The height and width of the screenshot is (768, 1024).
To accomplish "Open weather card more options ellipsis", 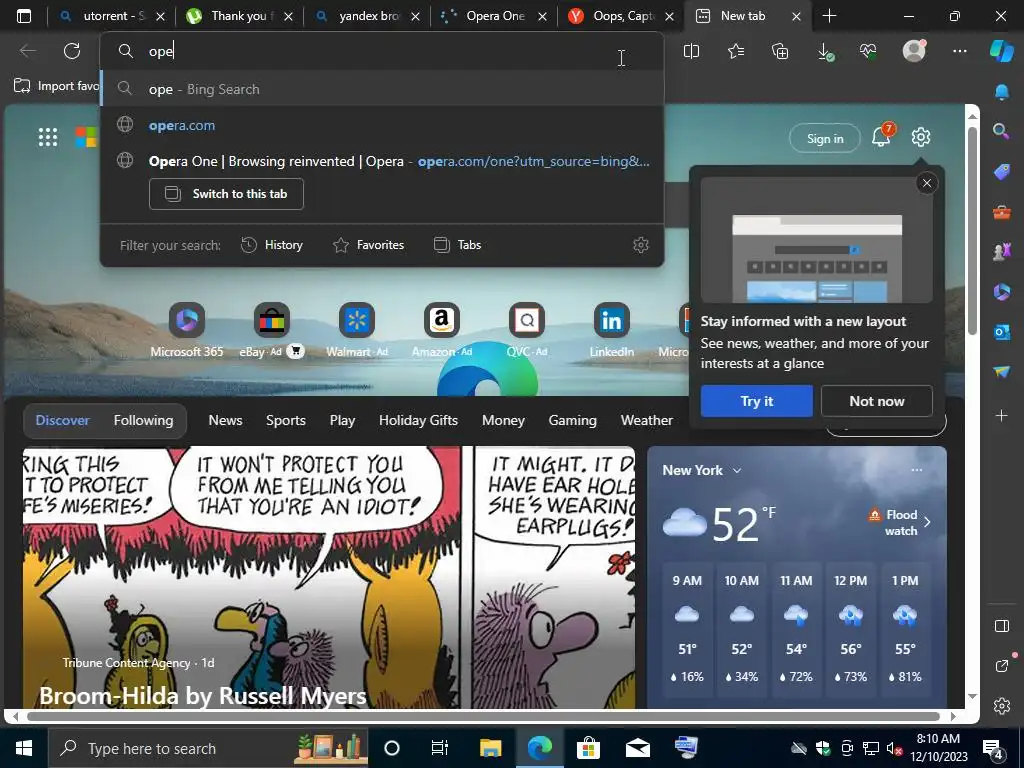I will [917, 470].
